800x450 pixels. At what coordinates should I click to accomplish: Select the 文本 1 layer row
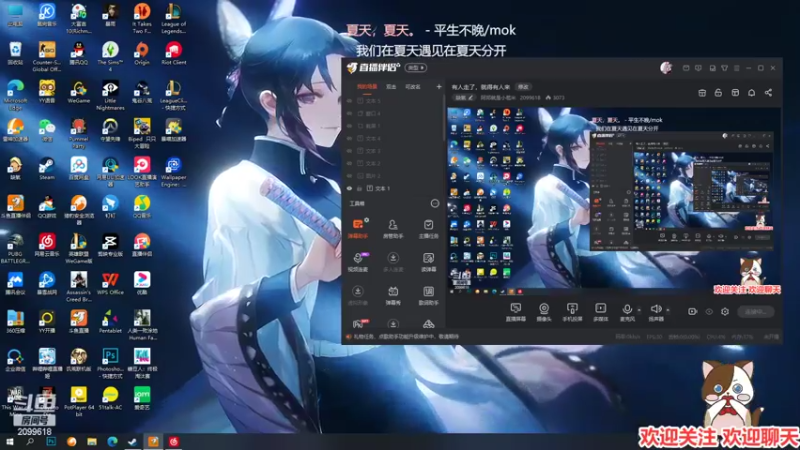pyautogui.click(x=393, y=188)
